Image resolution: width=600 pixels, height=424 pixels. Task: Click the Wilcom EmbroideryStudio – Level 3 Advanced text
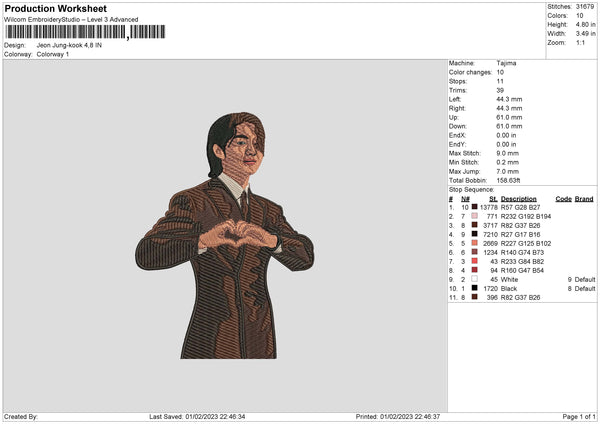pyautogui.click(x=71, y=20)
